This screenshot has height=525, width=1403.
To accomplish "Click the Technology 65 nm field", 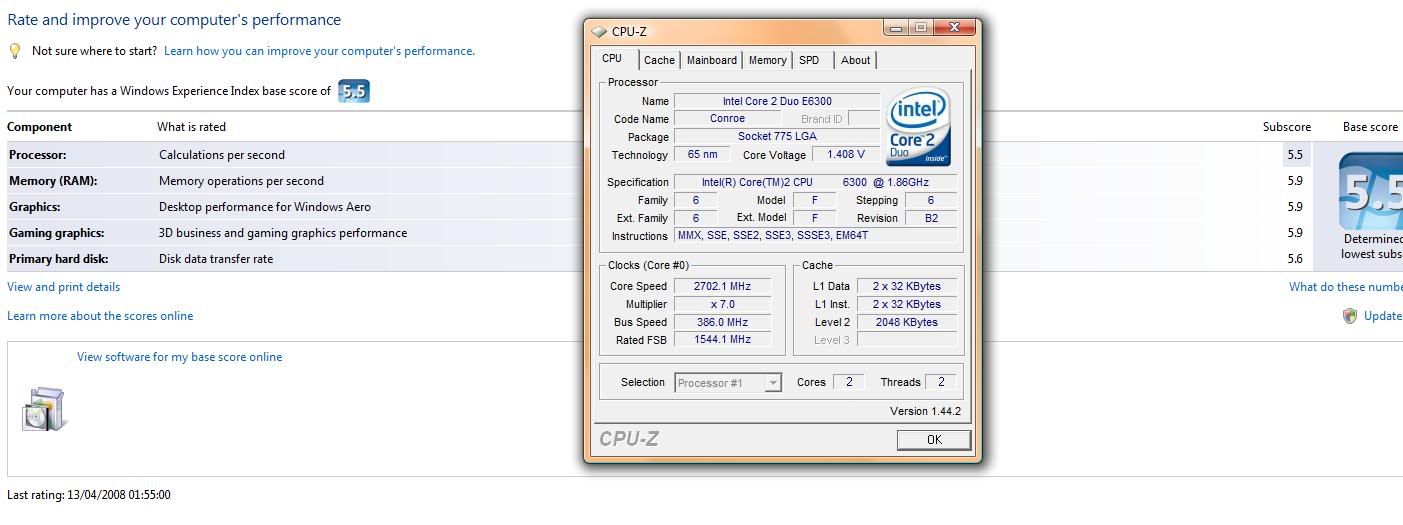I will tap(702, 155).
